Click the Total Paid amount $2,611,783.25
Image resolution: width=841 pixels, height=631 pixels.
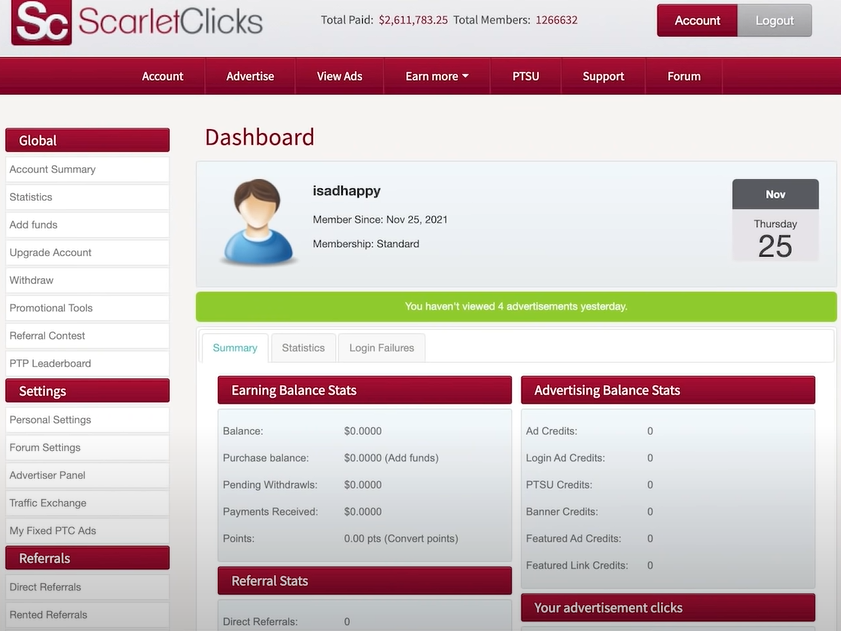(413, 20)
